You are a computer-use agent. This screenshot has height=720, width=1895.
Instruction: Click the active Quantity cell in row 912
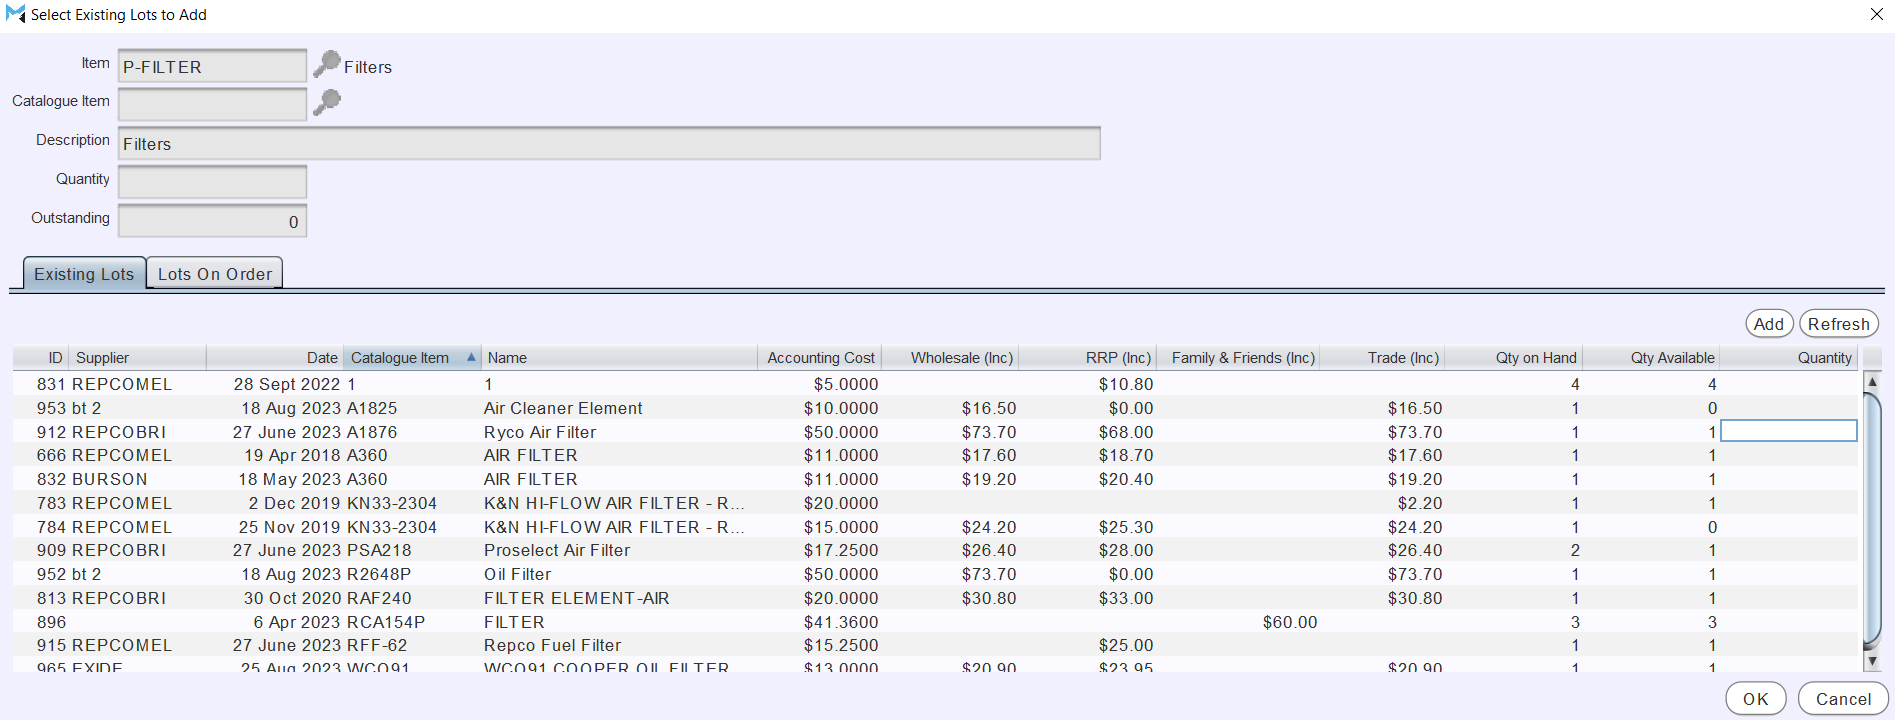click(1788, 431)
